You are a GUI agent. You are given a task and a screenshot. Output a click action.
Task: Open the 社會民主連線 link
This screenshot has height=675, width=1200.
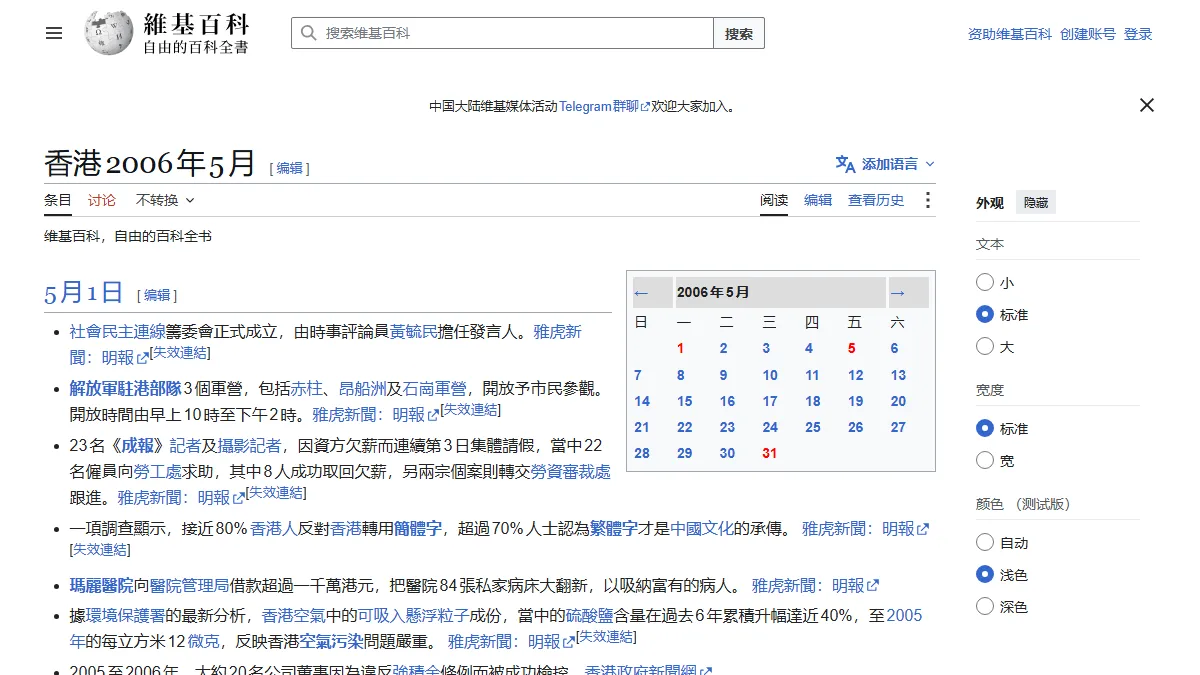coord(117,331)
